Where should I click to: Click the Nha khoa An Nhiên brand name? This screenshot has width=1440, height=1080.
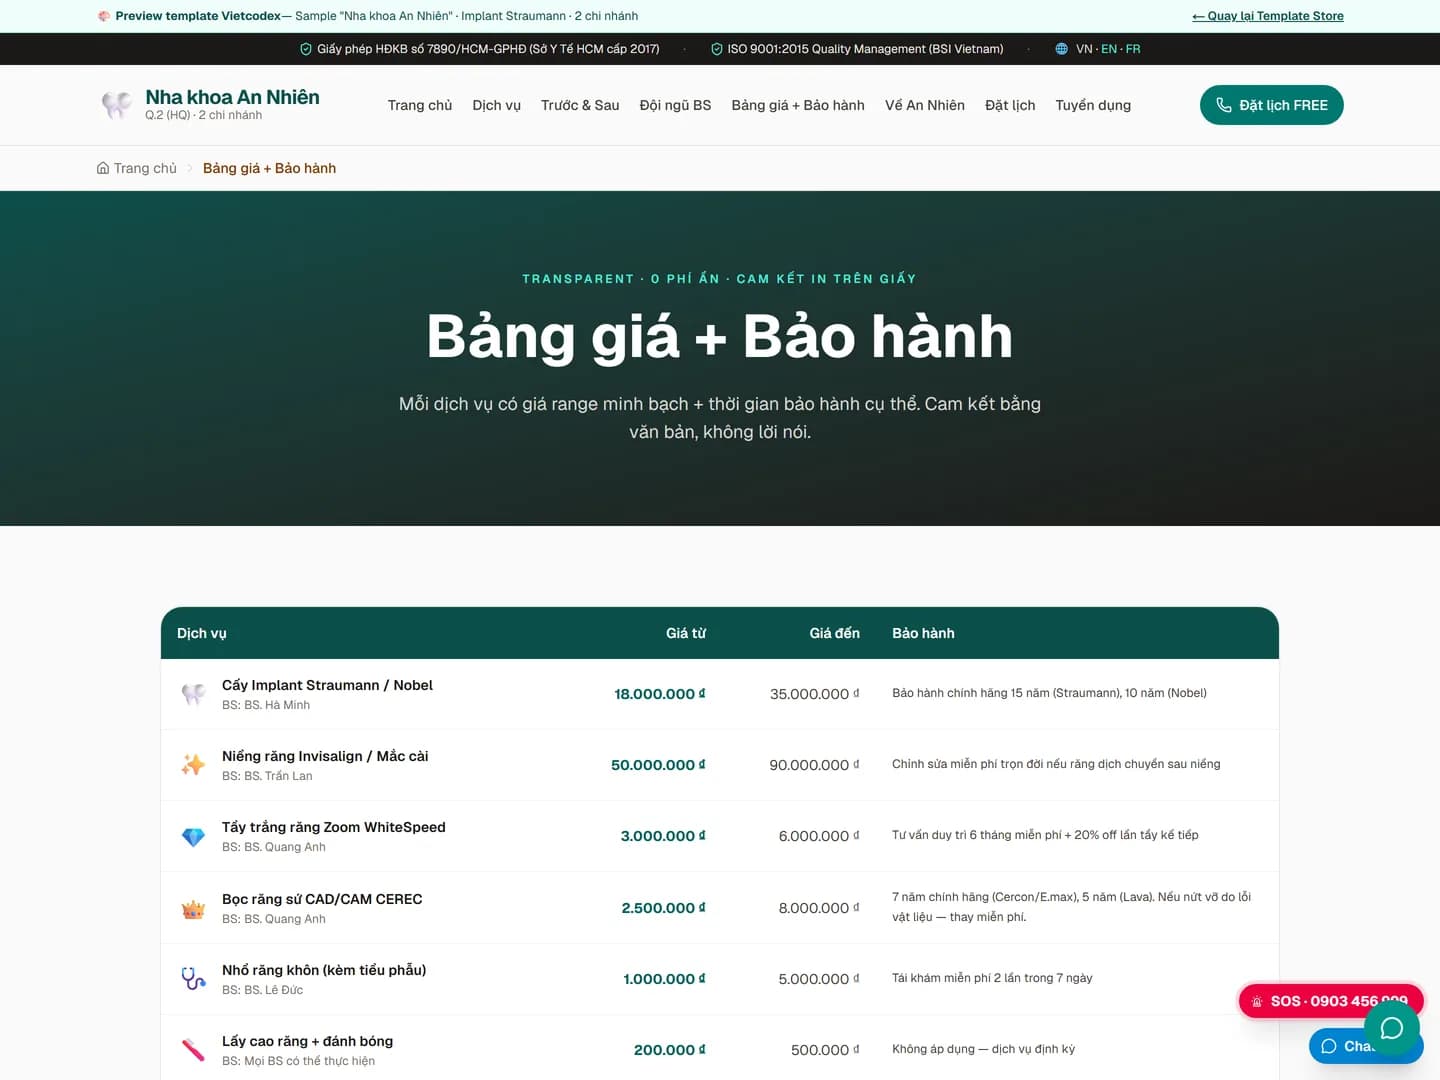[x=233, y=97]
